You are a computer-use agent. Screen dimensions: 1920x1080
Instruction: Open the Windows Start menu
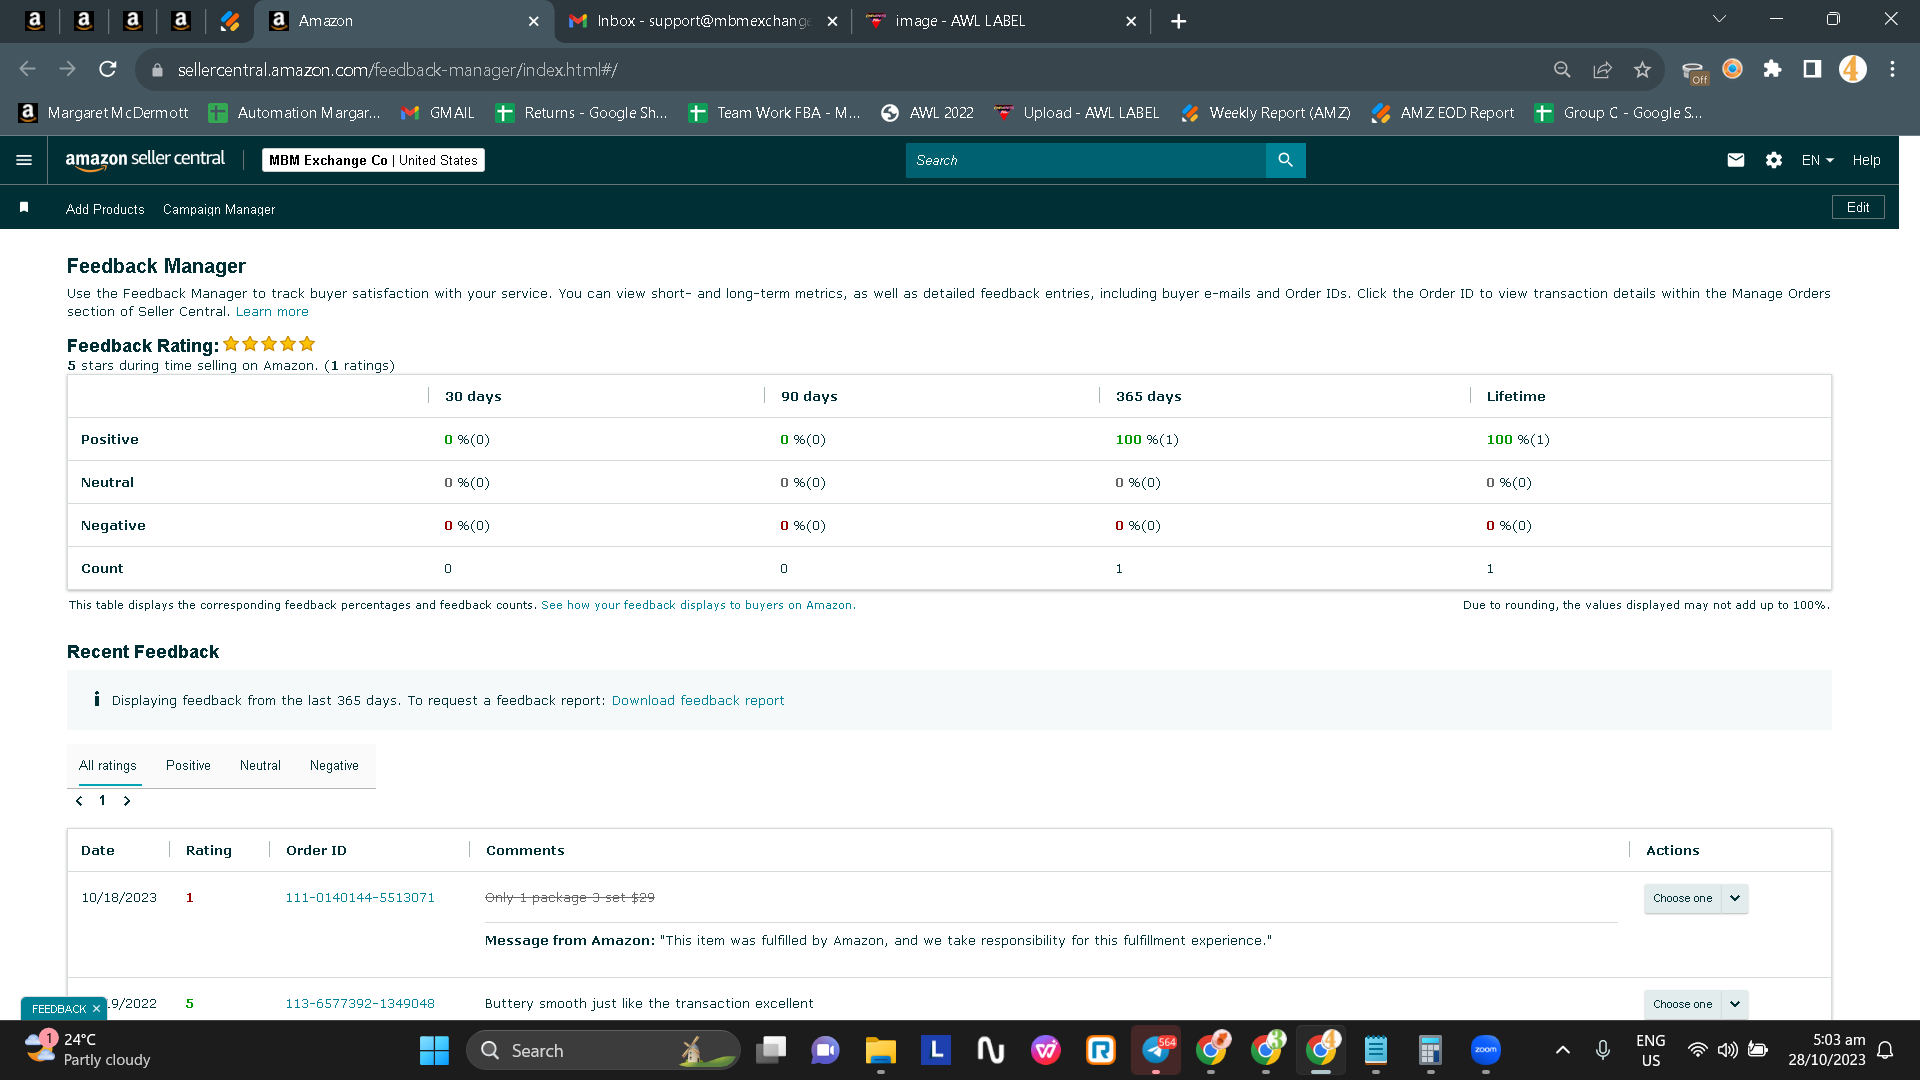[x=434, y=1050]
